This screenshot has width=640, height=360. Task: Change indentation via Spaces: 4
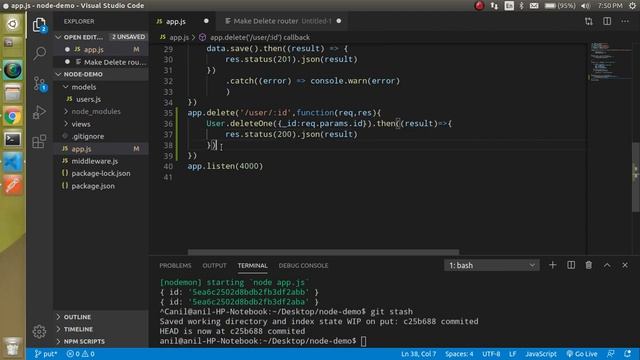[x=459, y=354]
